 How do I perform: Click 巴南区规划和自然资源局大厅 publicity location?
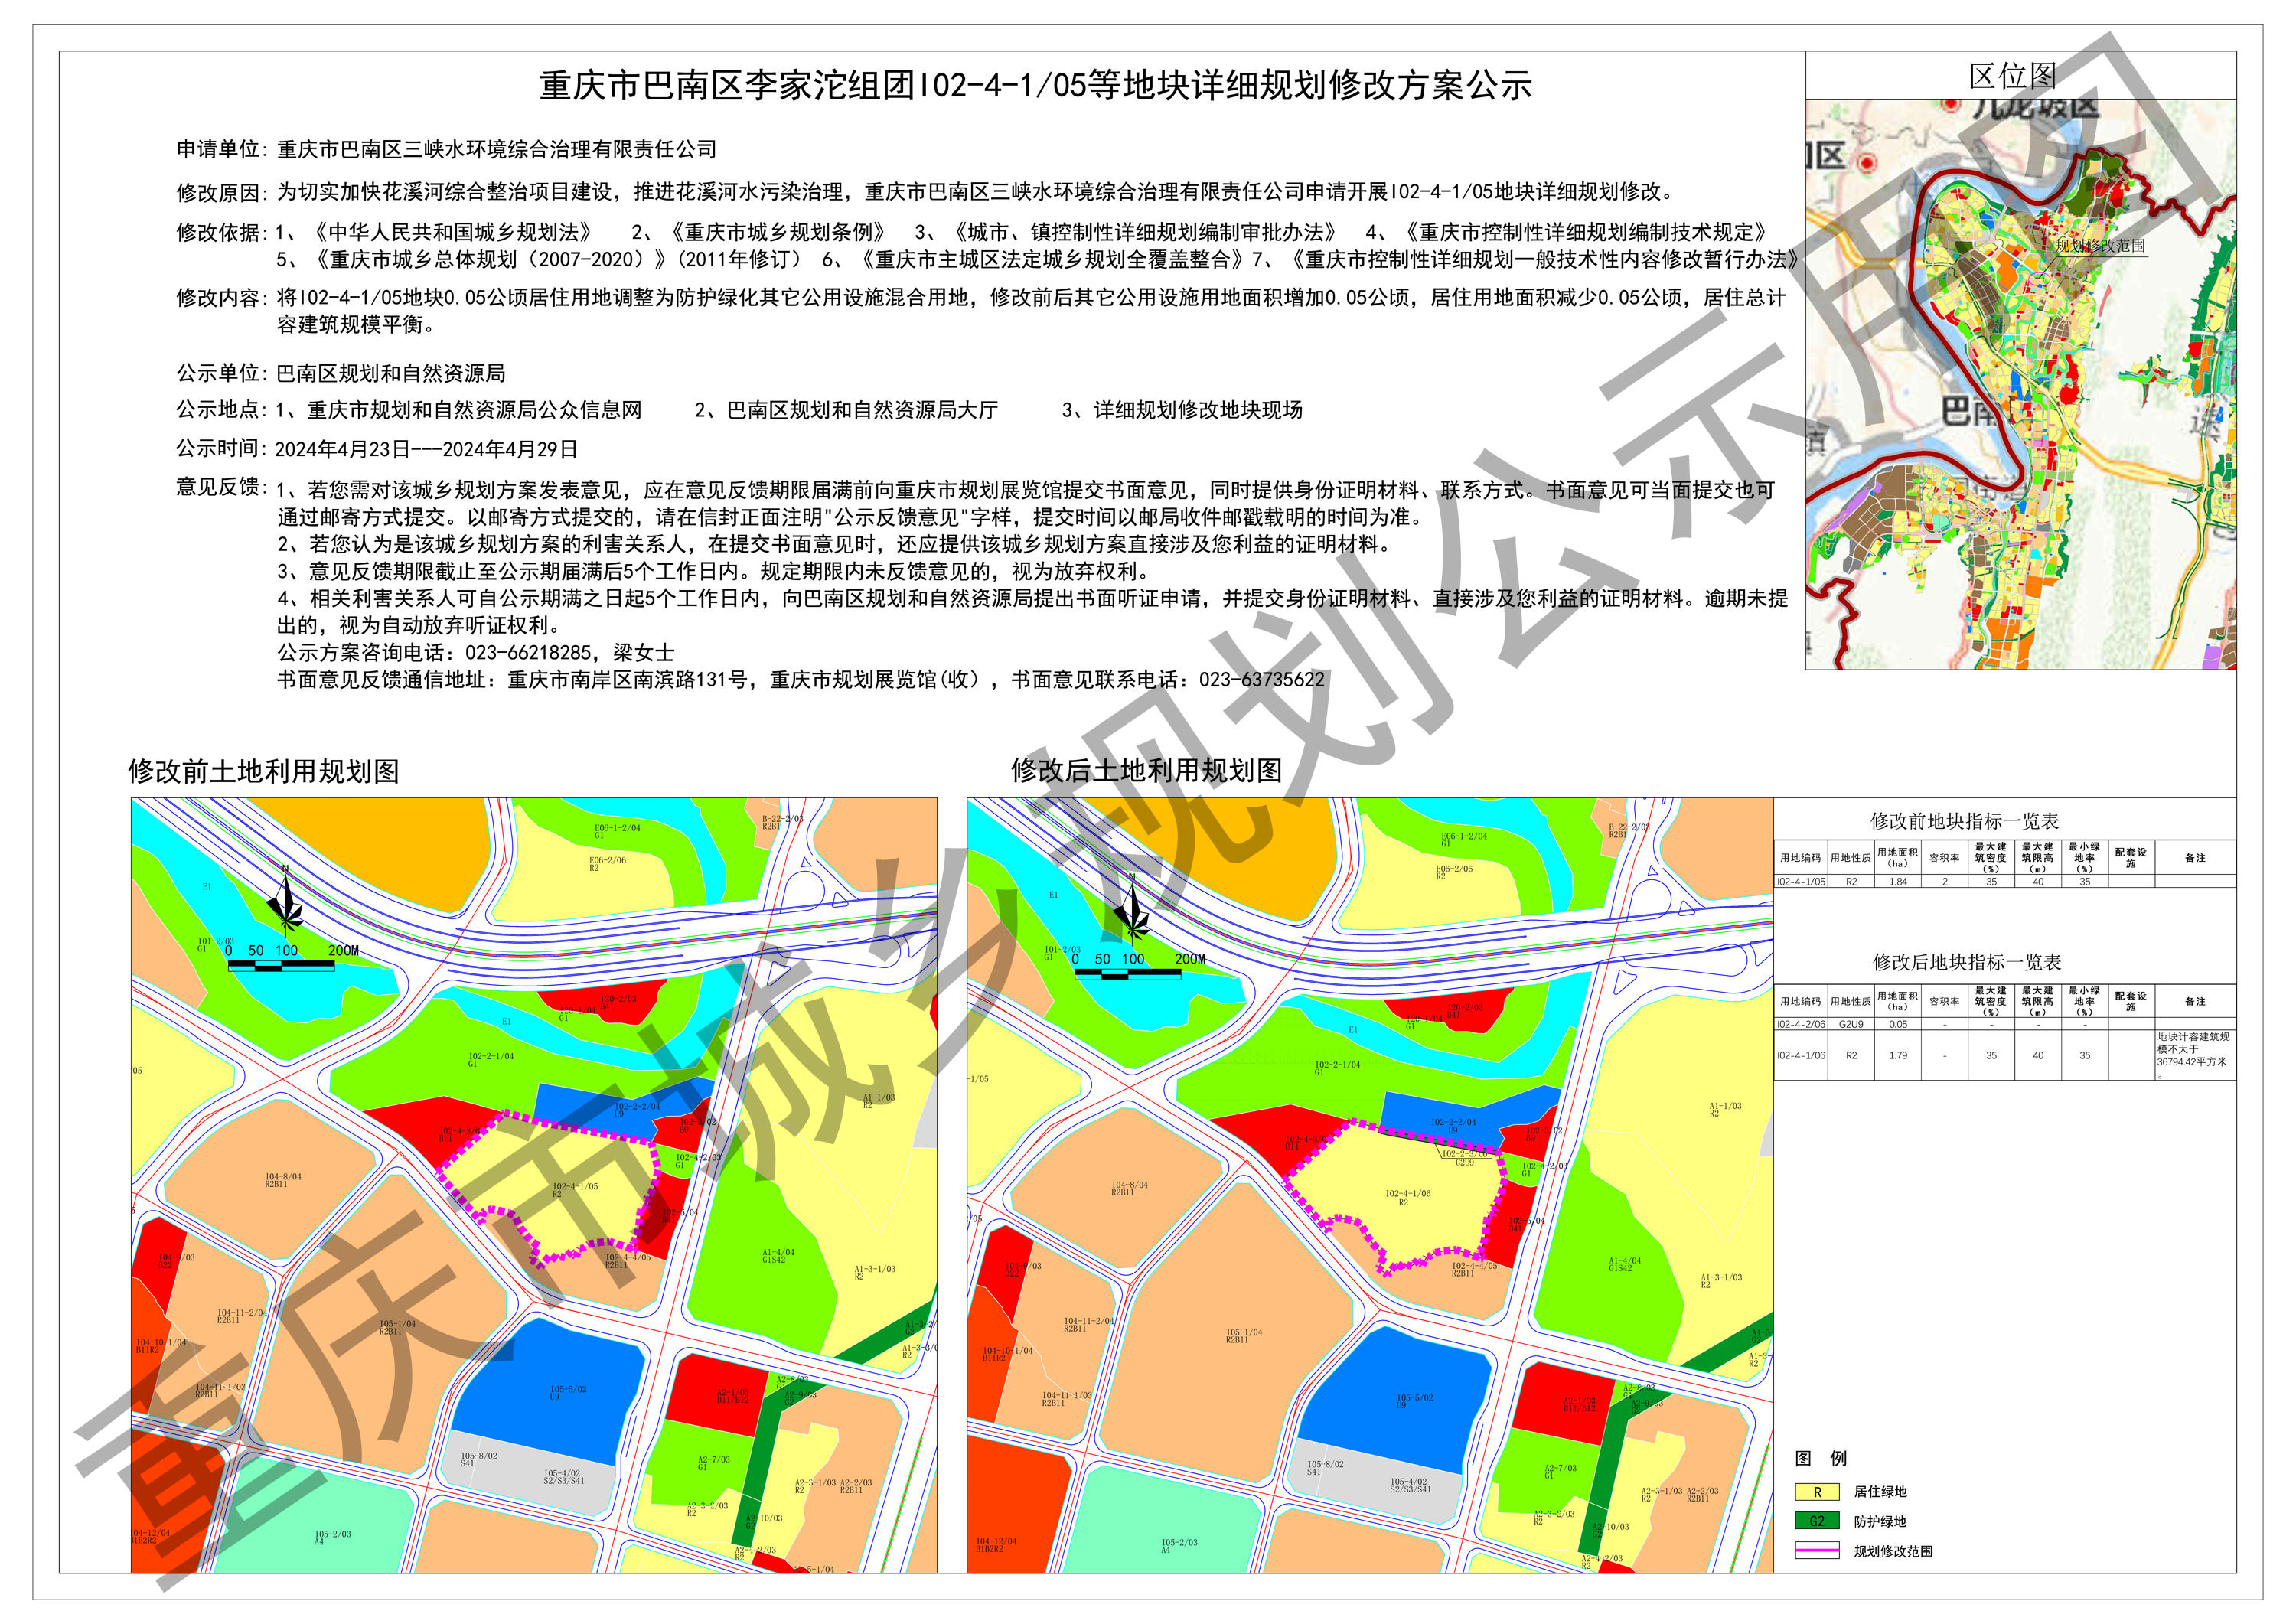tap(862, 410)
